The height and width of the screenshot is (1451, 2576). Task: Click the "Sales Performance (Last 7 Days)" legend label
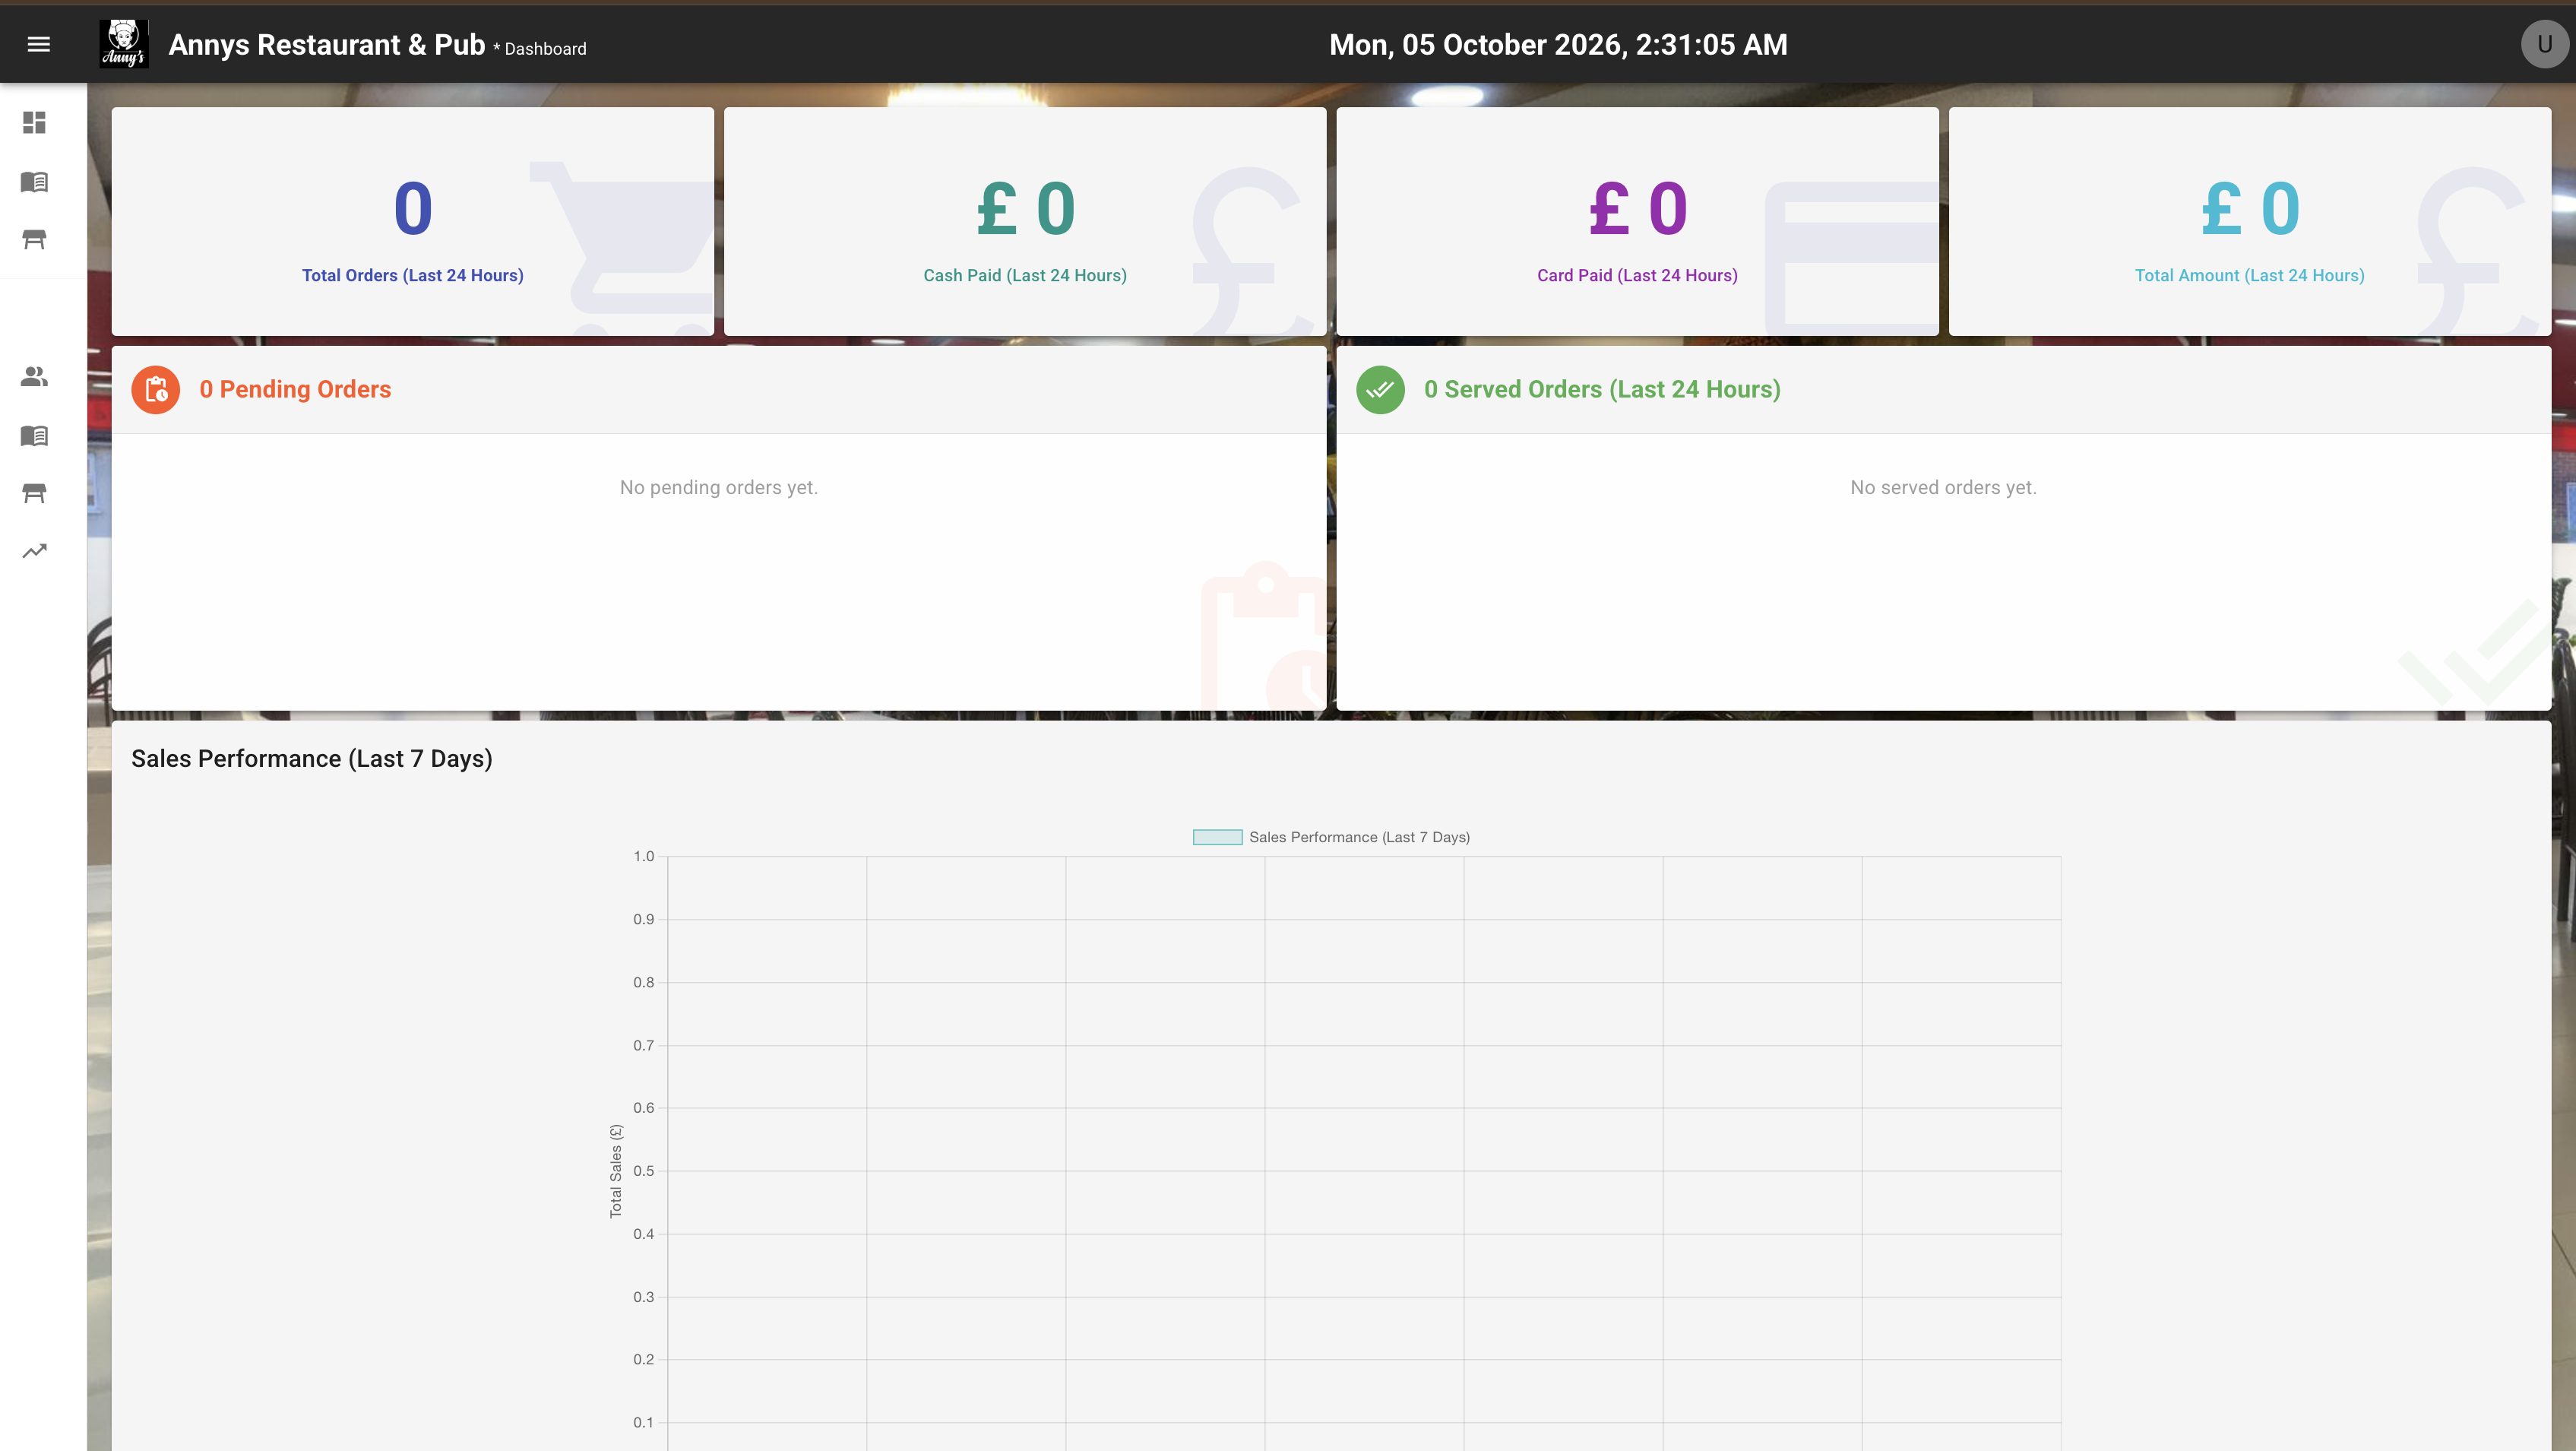point(1359,837)
